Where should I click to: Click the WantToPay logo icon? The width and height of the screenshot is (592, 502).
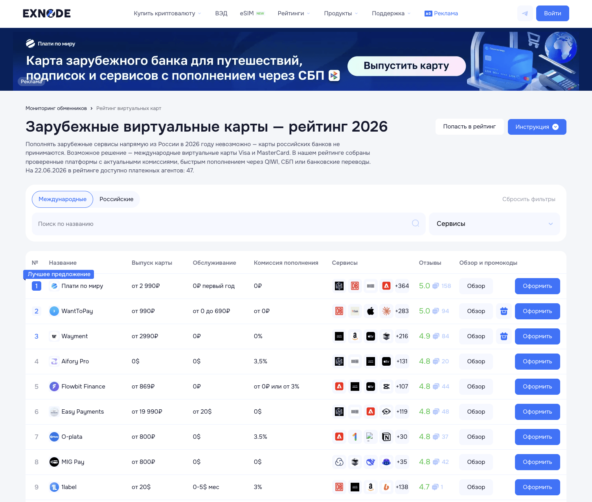(x=54, y=311)
